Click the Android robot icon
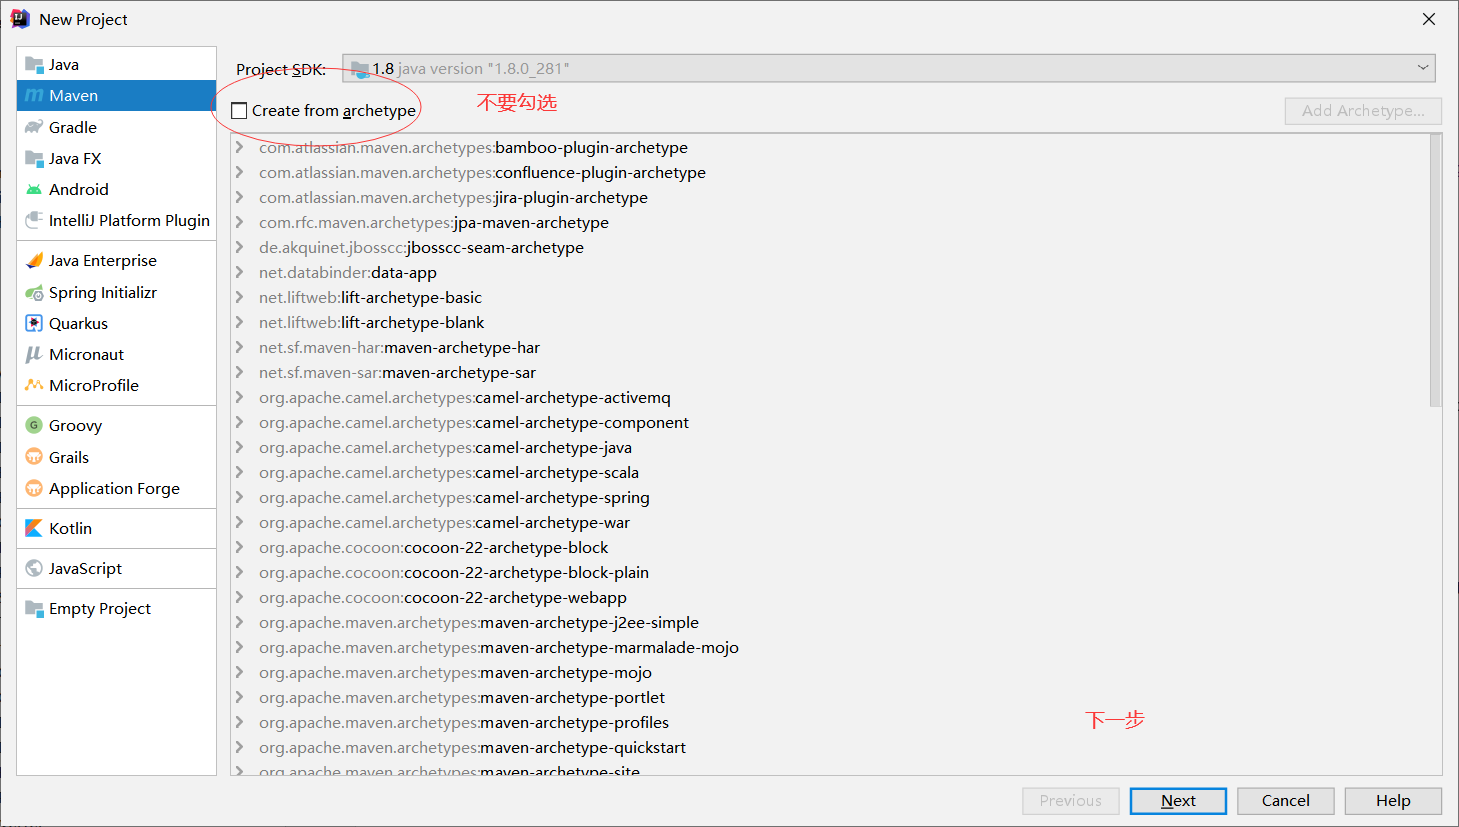Screen dimensions: 1459x827 (34, 189)
